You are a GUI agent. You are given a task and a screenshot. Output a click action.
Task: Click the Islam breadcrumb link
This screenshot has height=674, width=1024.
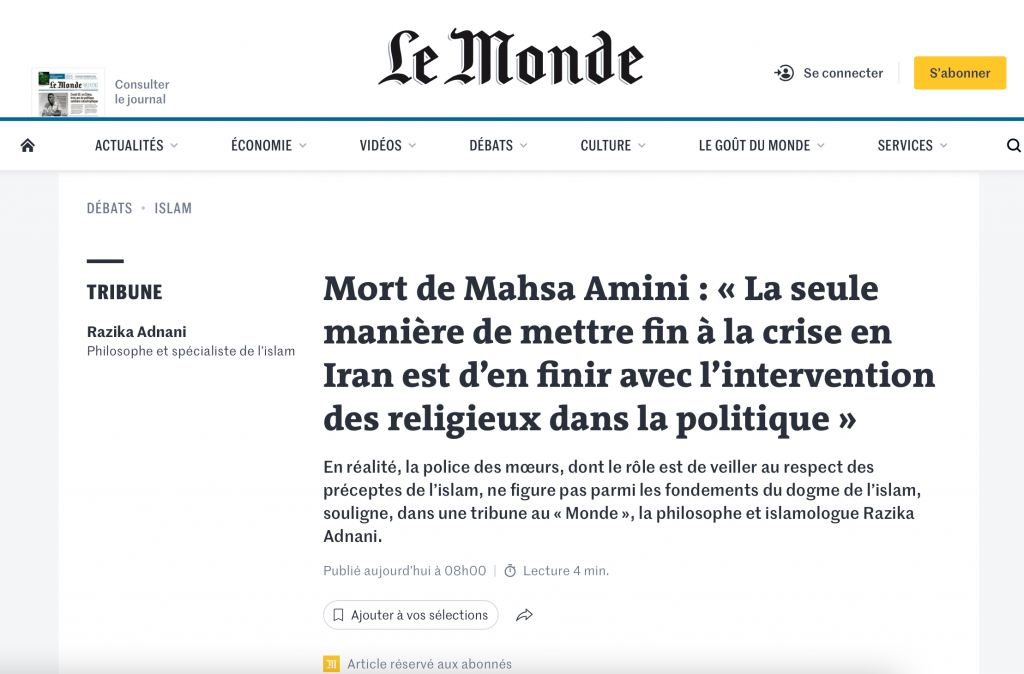[x=173, y=208]
